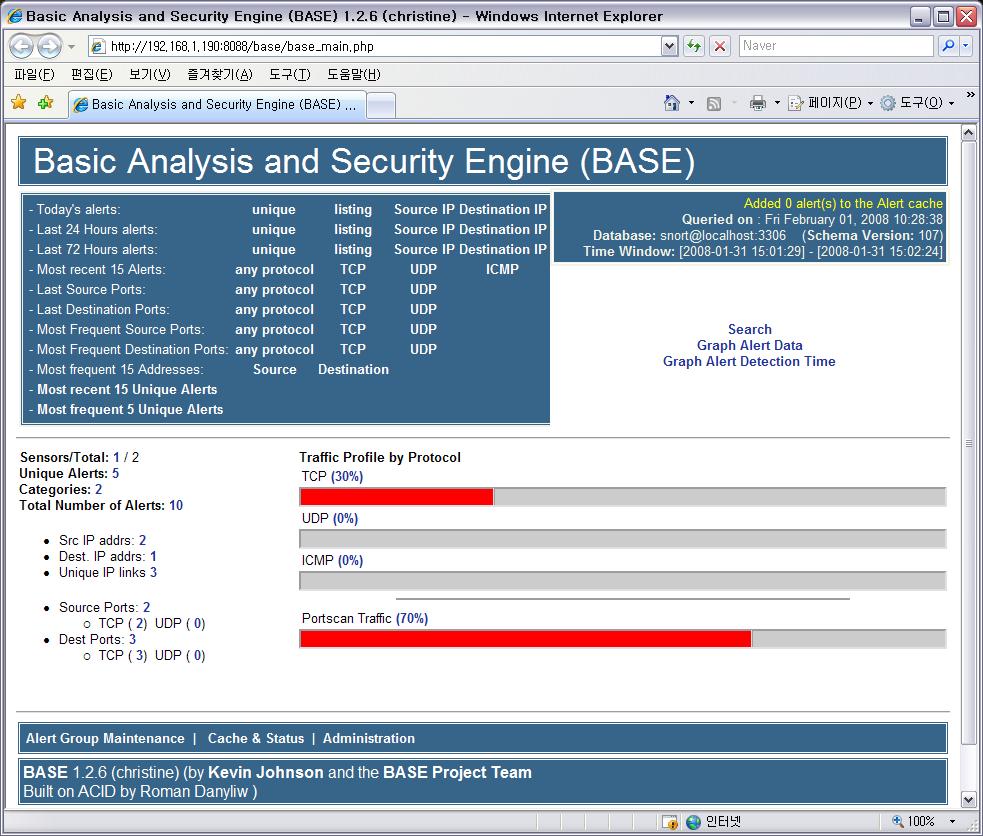Open recent pages dropdown arrow

[x=71, y=47]
